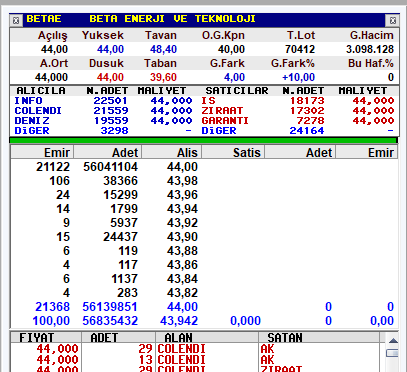Click total orders value 21368

pyautogui.click(x=53, y=307)
